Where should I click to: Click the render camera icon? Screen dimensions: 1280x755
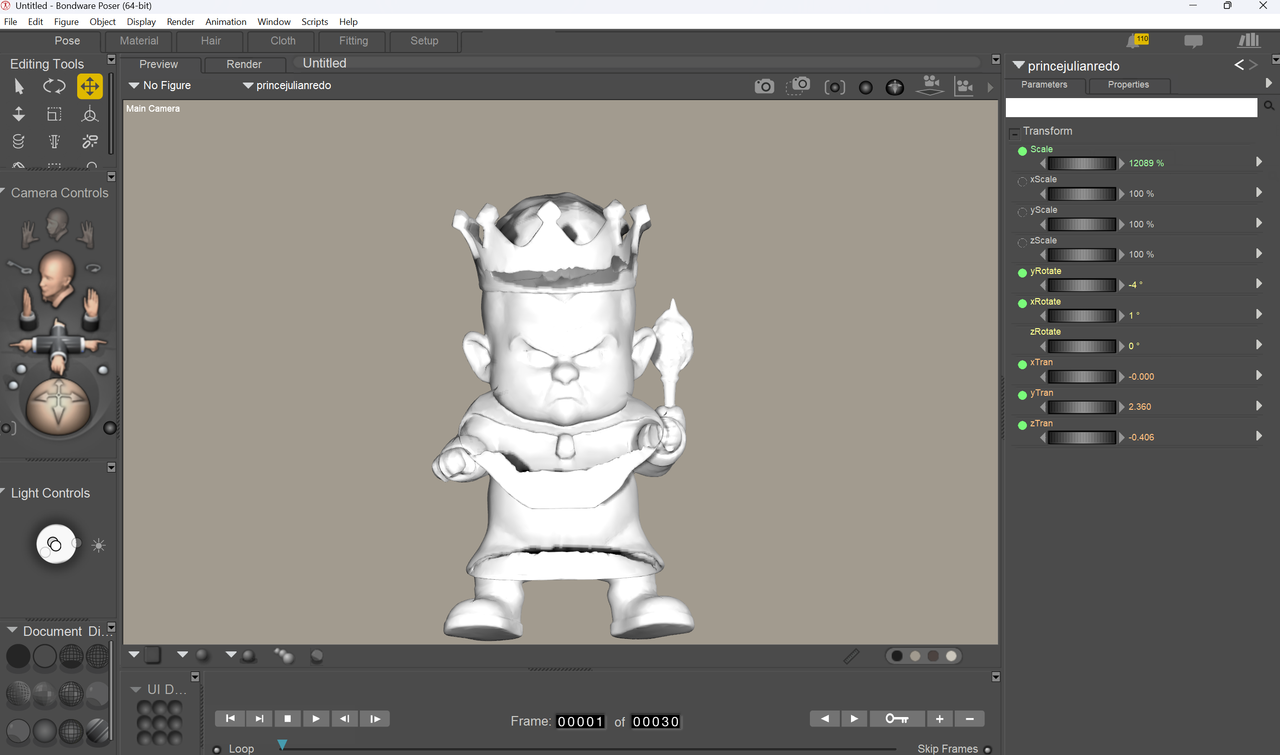(x=764, y=87)
